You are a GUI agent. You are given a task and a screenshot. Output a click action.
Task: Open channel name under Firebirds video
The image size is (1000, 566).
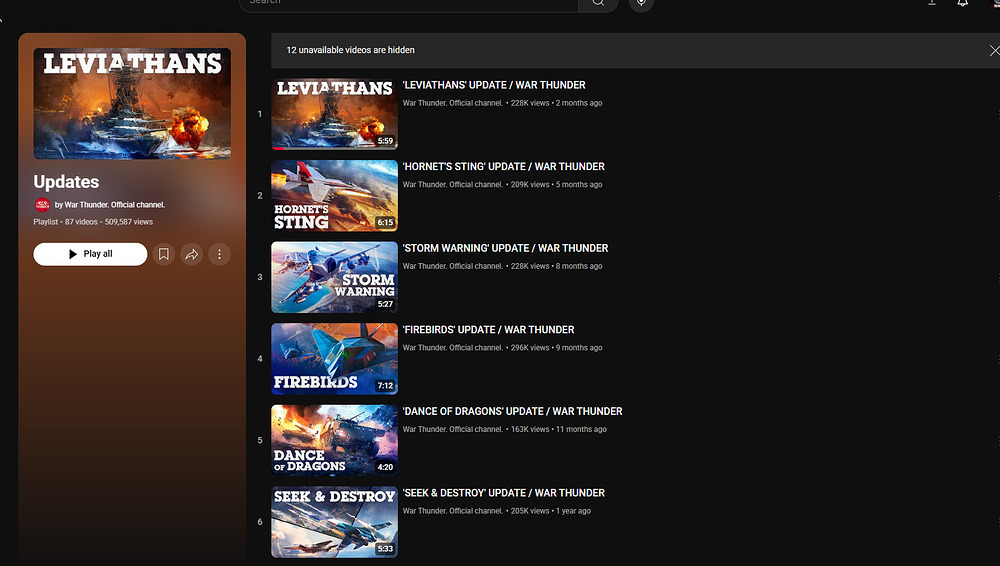point(452,348)
